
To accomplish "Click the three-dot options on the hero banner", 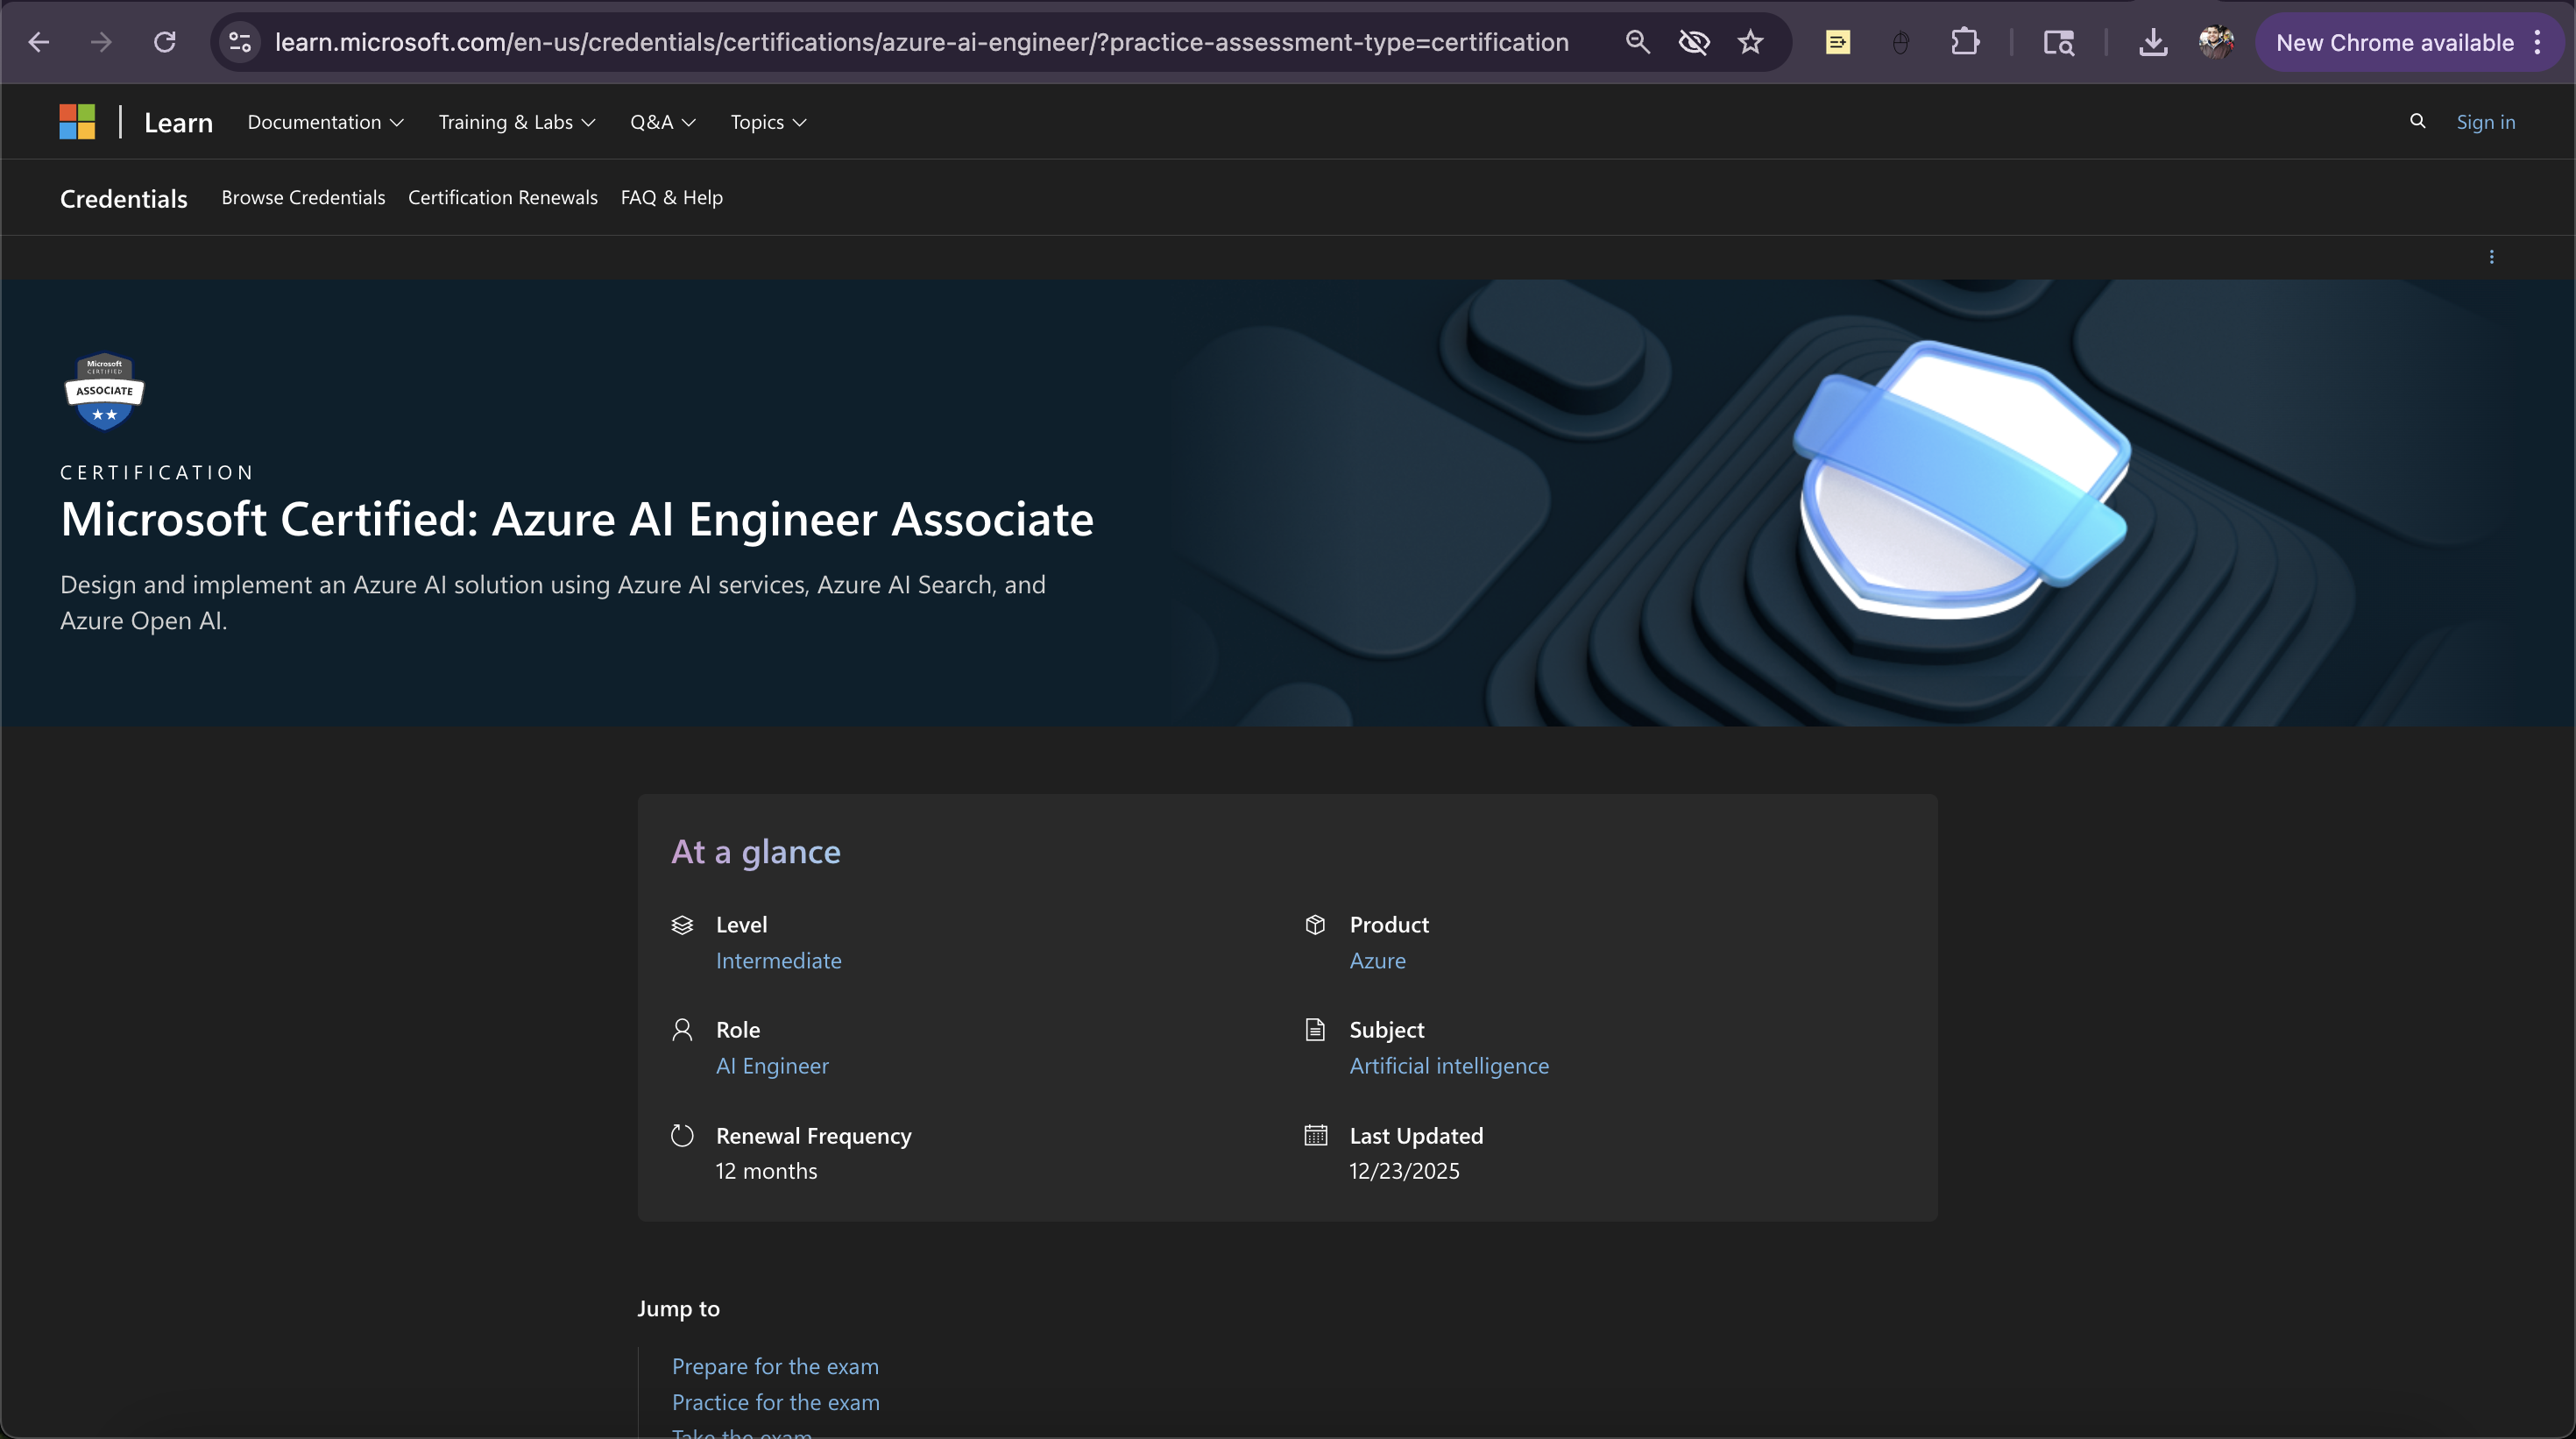I will pos(2491,257).
